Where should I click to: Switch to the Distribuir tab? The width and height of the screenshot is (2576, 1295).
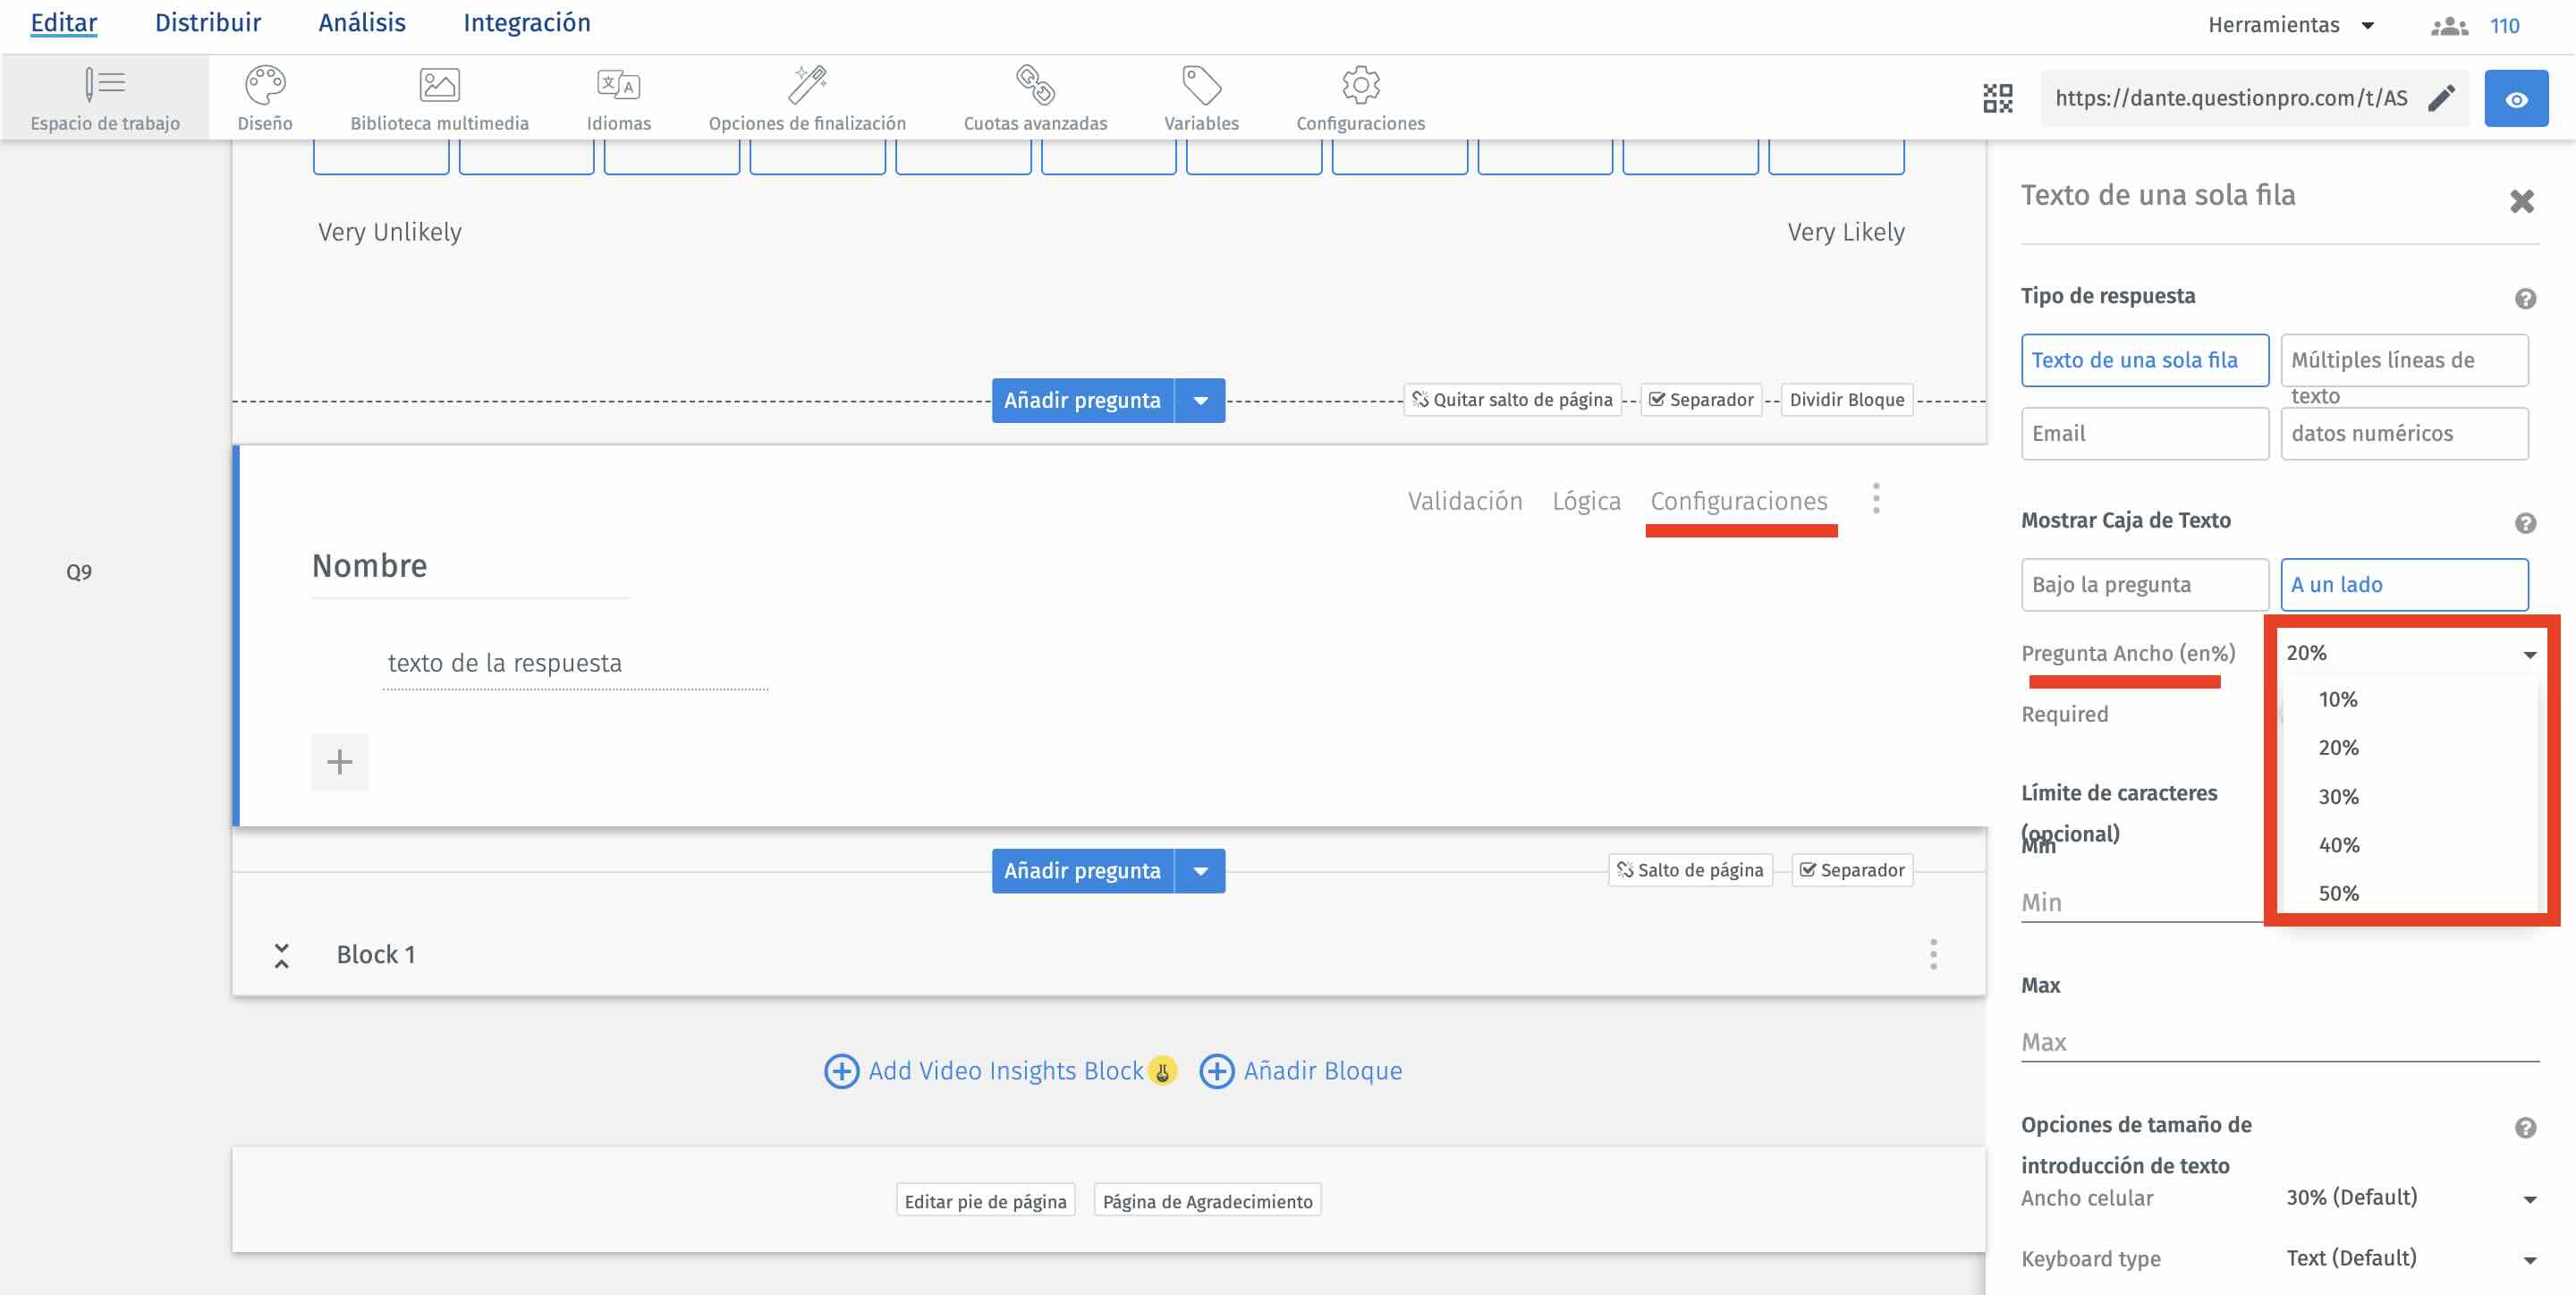point(207,23)
